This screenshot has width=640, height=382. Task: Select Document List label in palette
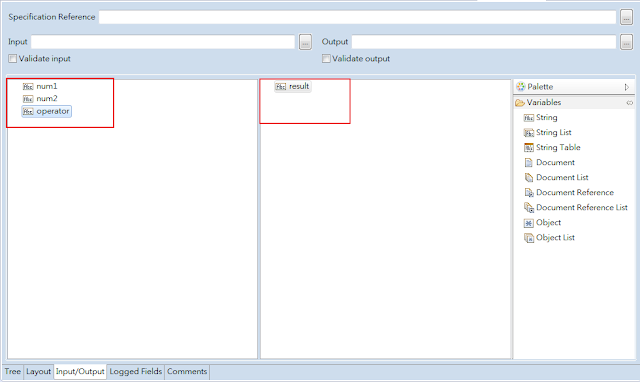point(562,178)
